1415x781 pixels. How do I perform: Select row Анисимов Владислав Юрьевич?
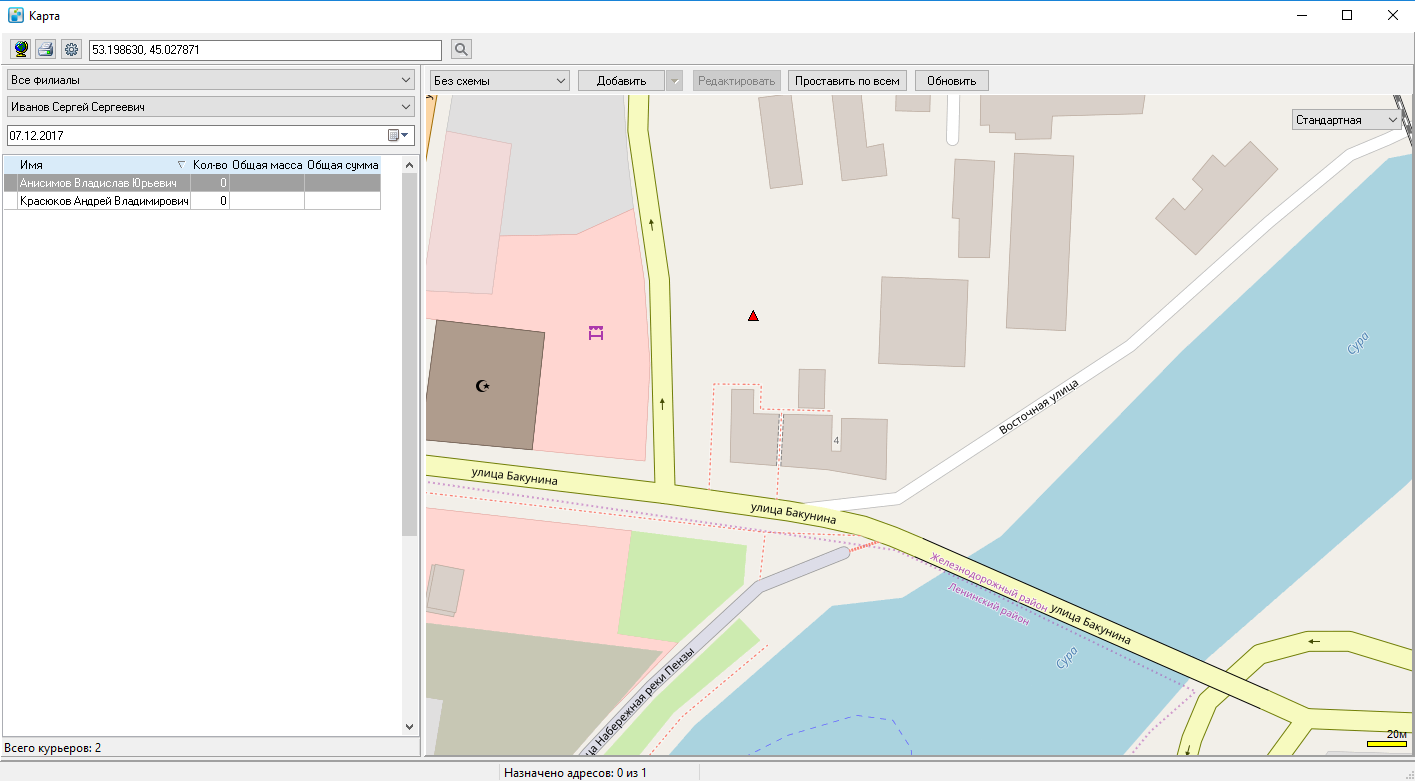[x=192, y=183]
